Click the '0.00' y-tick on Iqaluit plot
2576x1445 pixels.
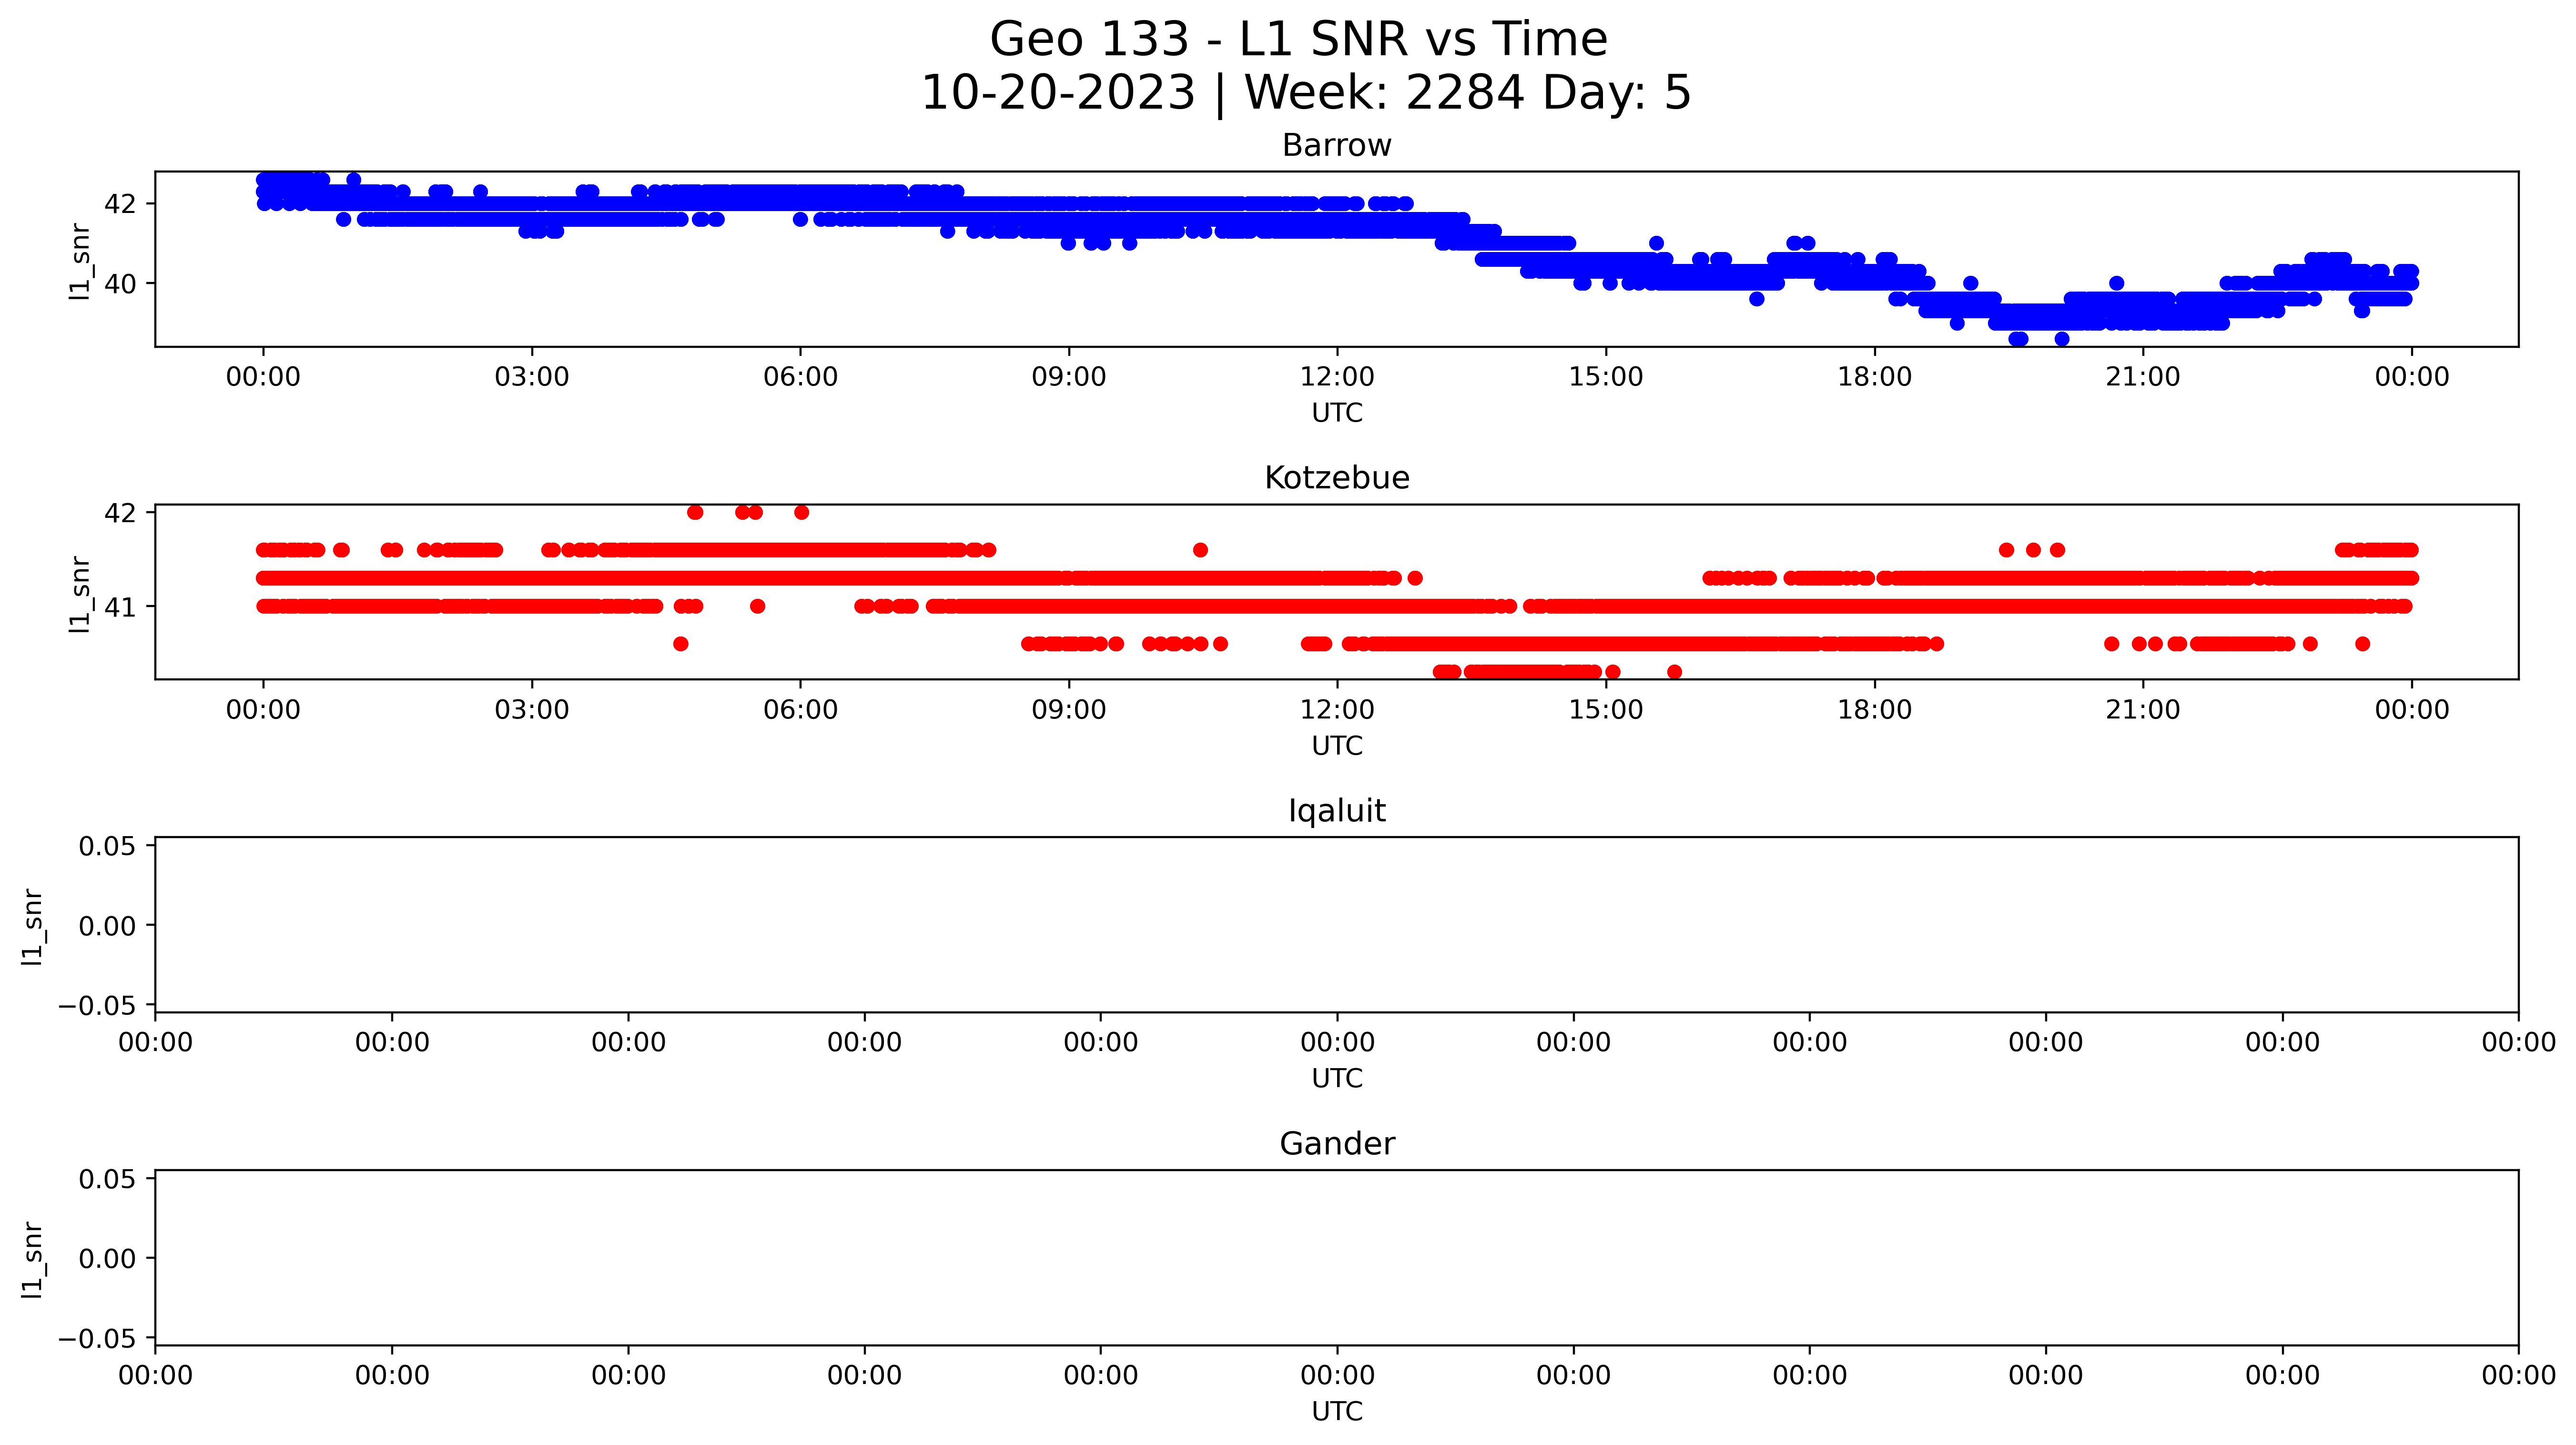tap(108, 926)
